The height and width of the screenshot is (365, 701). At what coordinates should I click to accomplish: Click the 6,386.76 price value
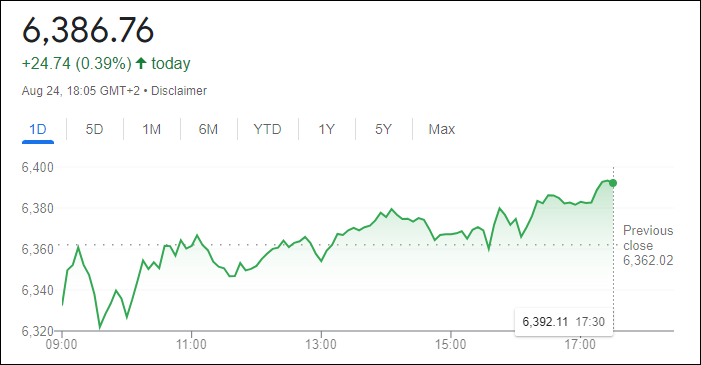coord(88,30)
